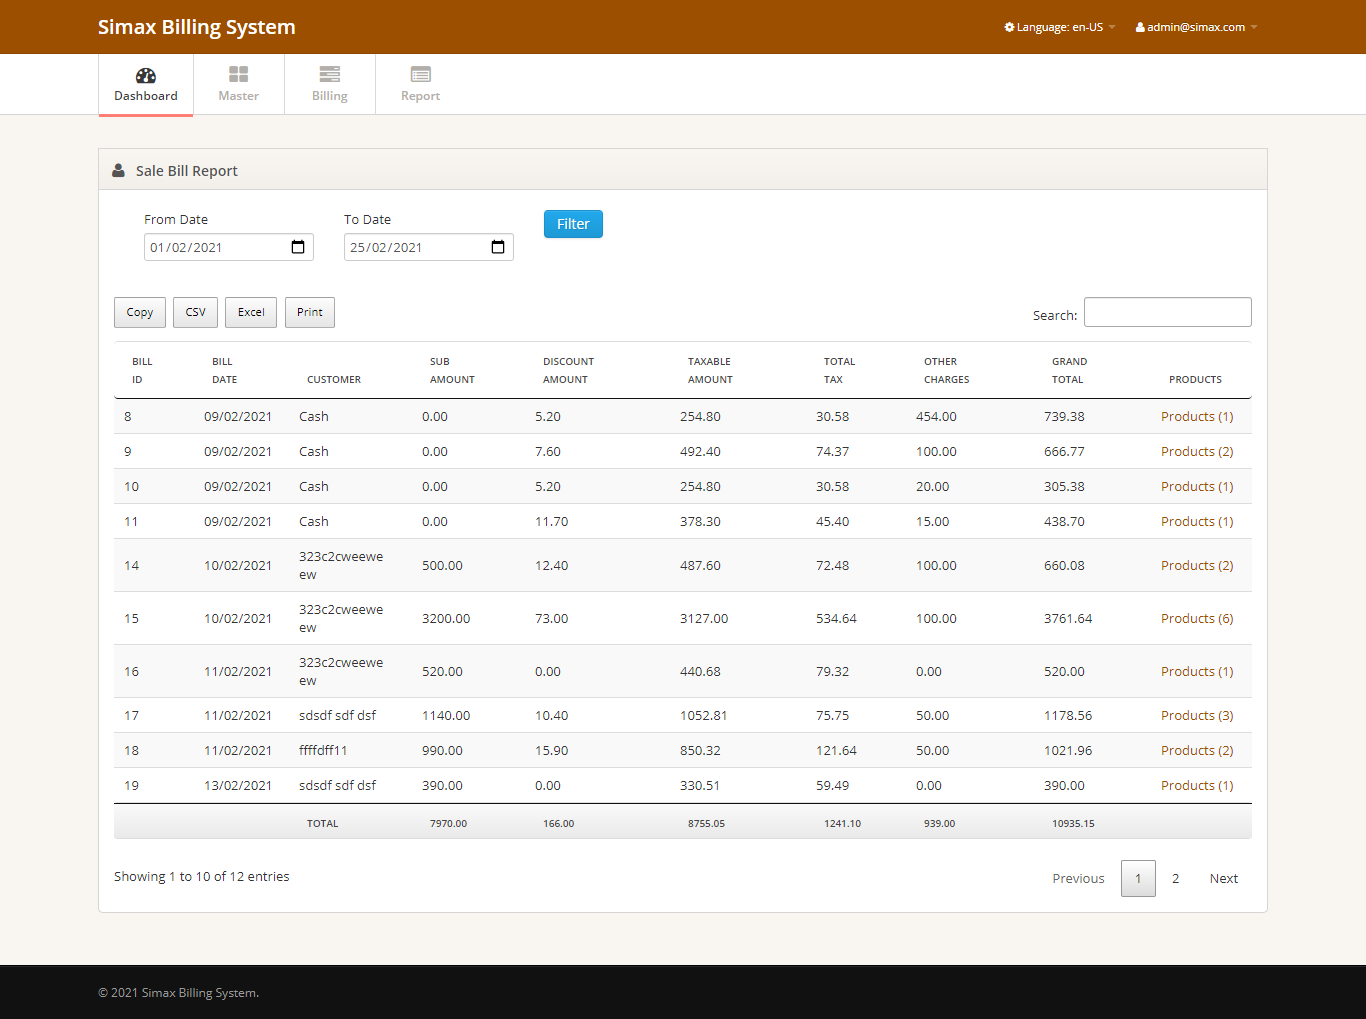Open Products (2) for bill 18
Image resolution: width=1366 pixels, height=1019 pixels.
(x=1197, y=750)
